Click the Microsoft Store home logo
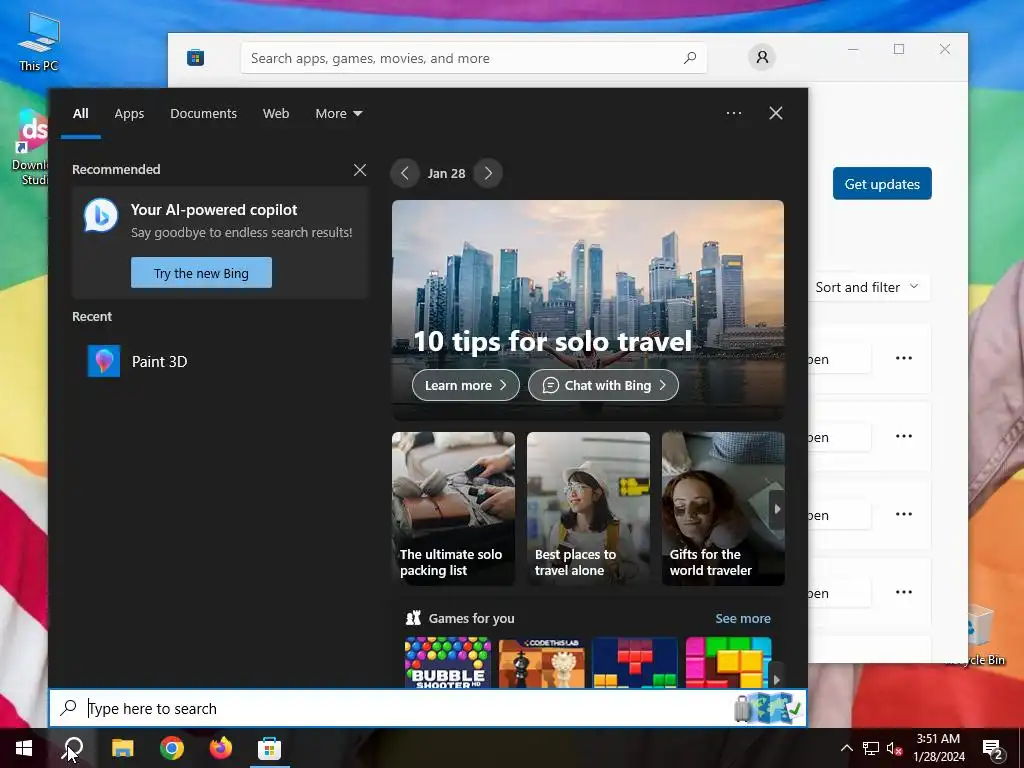 pos(195,58)
